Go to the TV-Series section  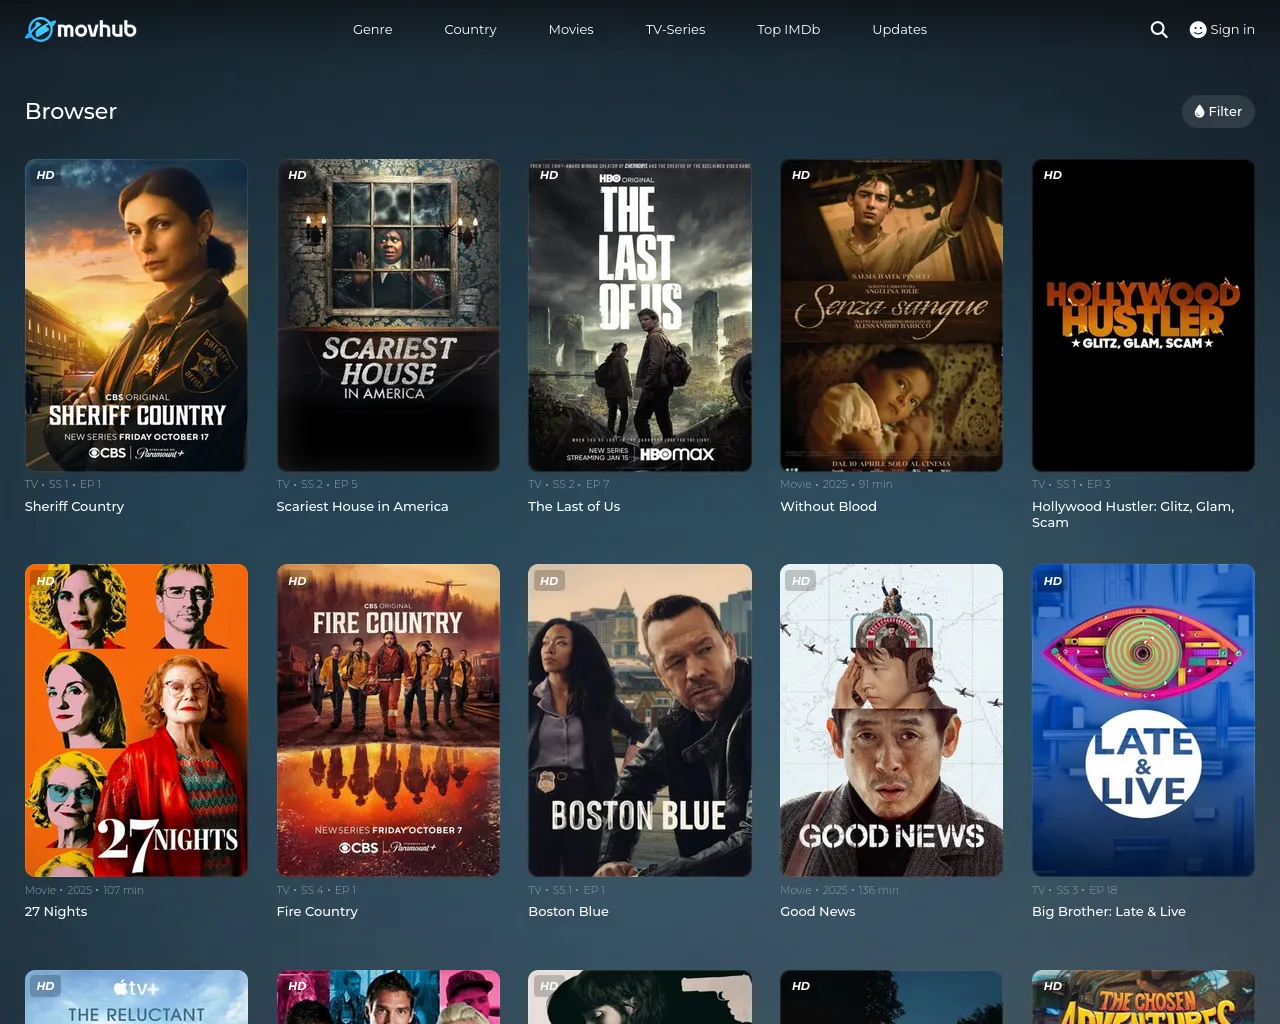(x=675, y=30)
